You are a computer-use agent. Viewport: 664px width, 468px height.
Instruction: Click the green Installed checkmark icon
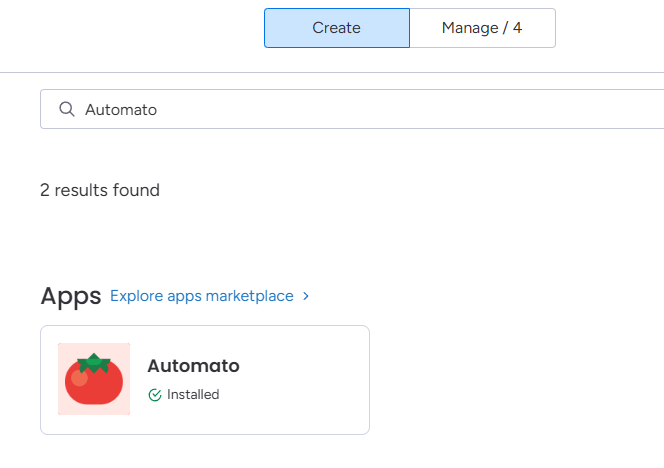coord(154,395)
